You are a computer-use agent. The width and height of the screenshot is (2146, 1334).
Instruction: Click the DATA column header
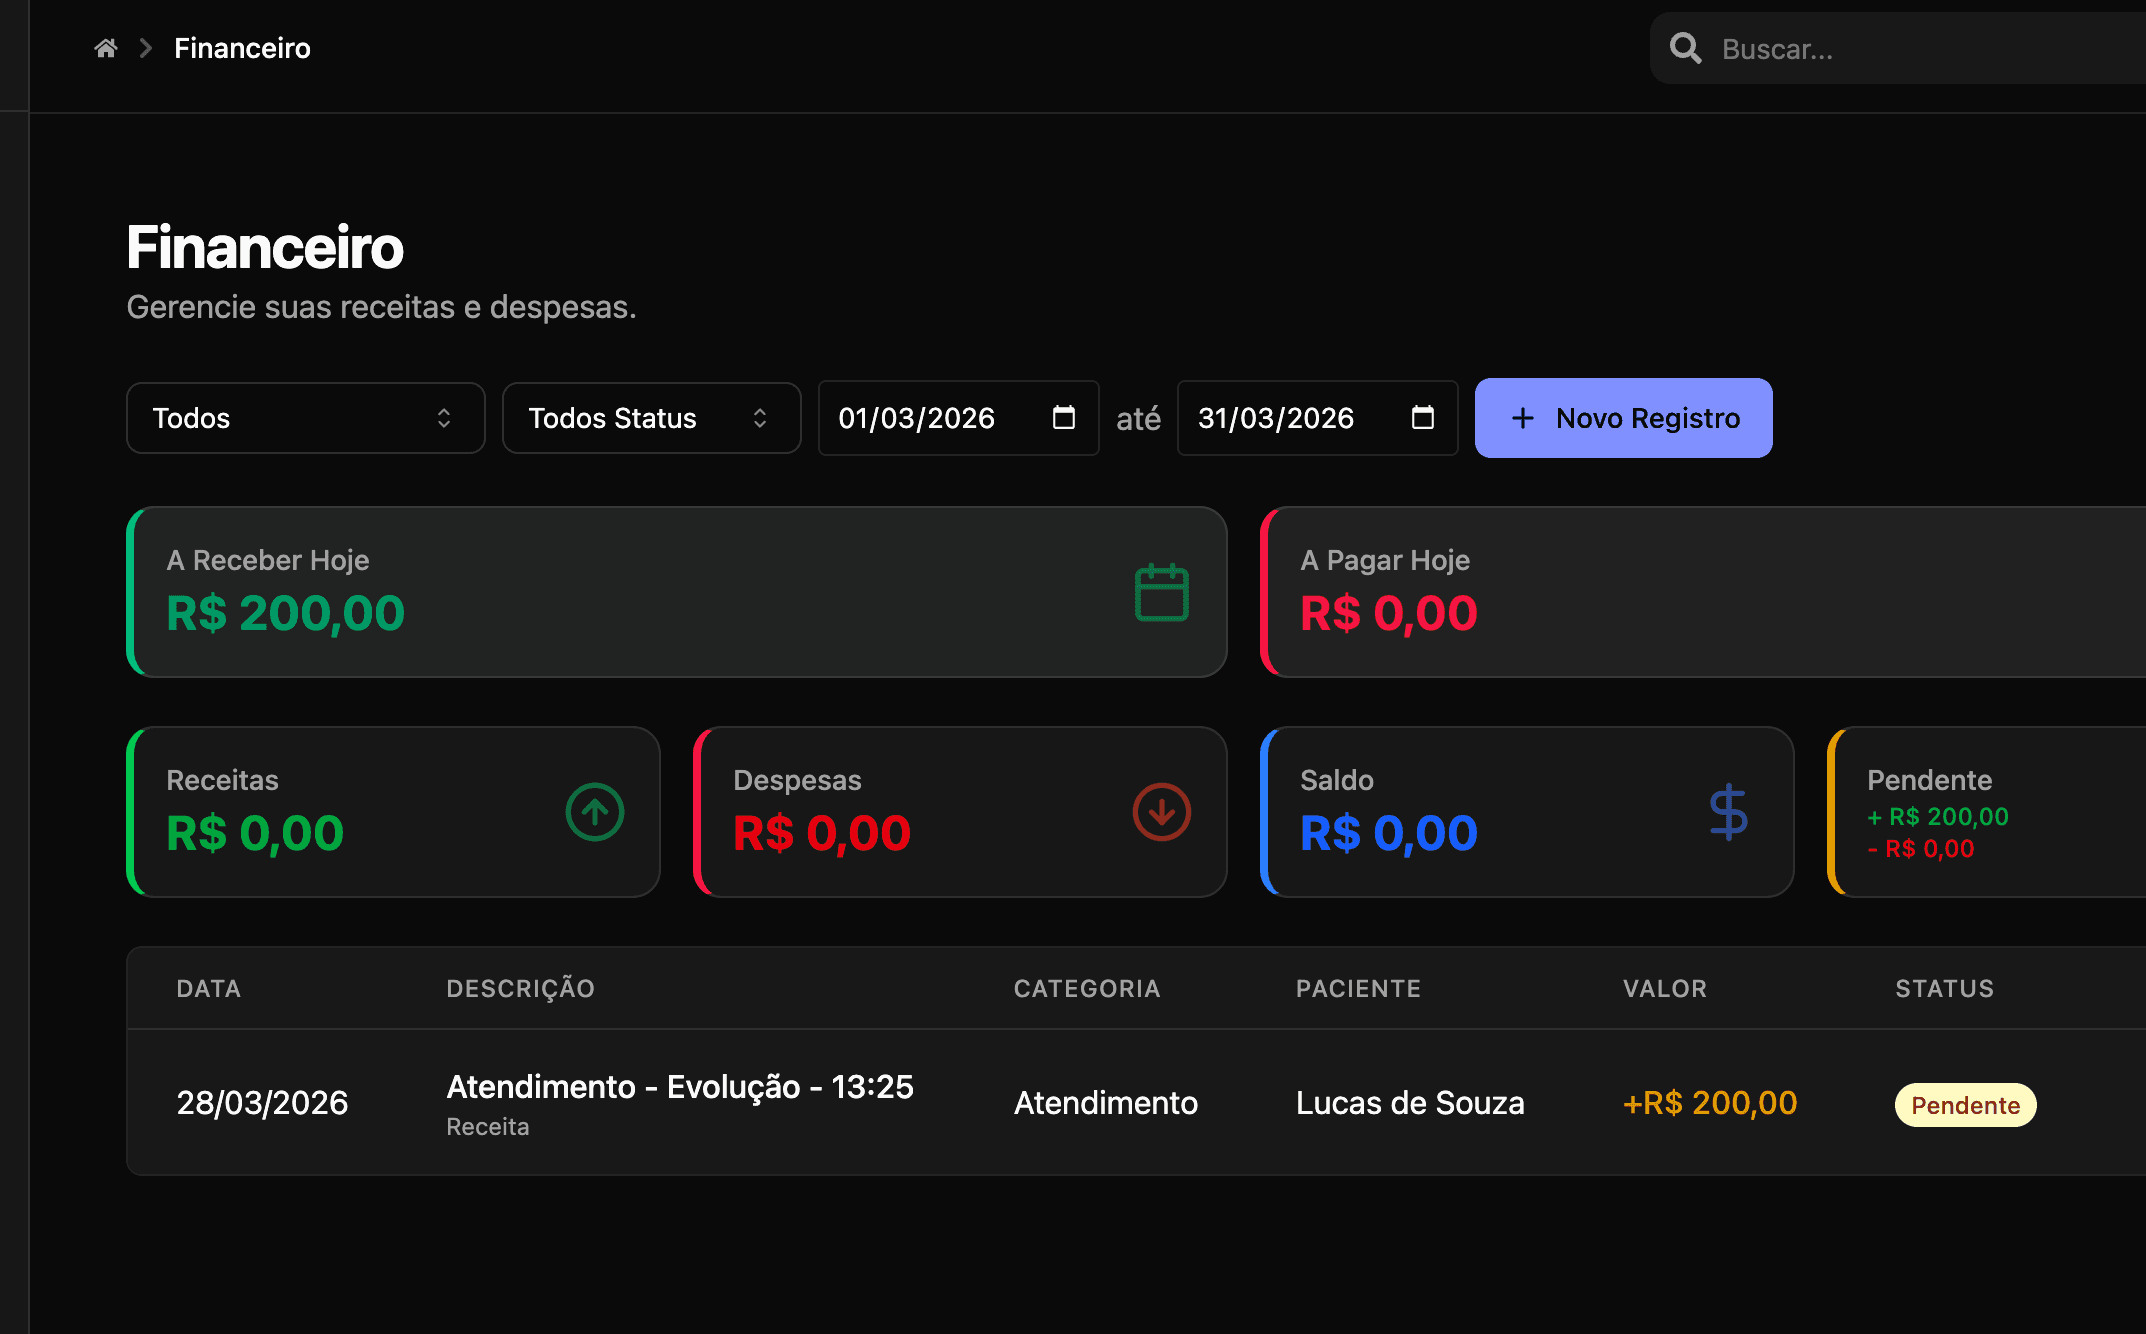point(209,988)
